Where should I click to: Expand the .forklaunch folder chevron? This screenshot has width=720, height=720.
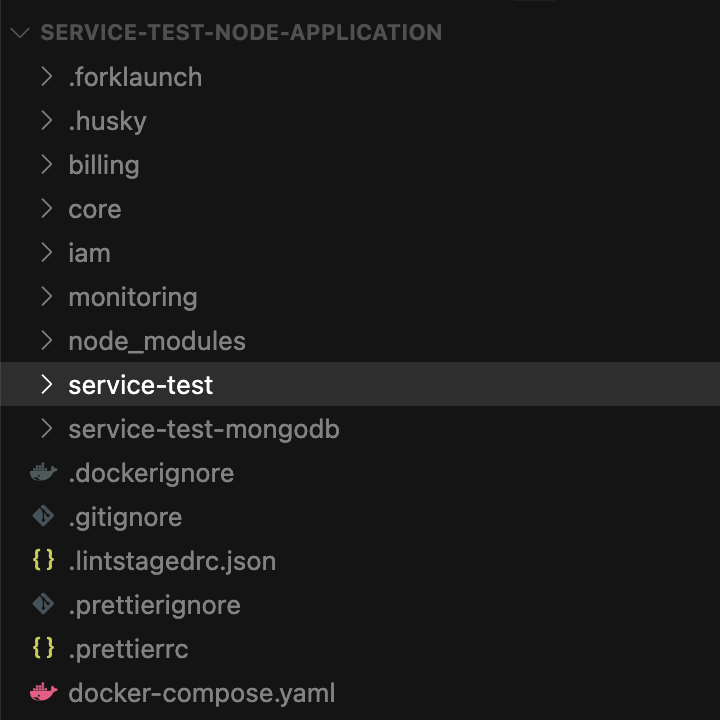click(x=46, y=77)
